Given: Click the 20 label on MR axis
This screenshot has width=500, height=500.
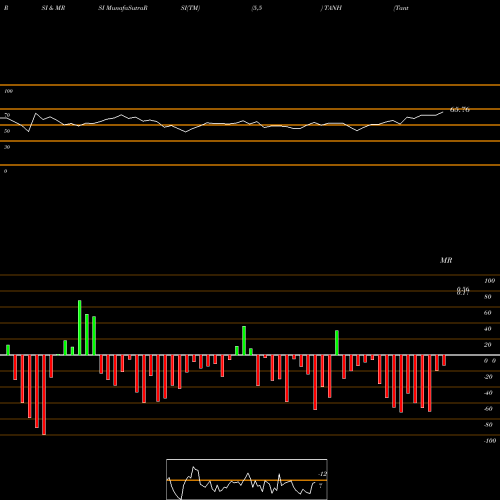Looking at the screenshot, I should pos(488,345).
